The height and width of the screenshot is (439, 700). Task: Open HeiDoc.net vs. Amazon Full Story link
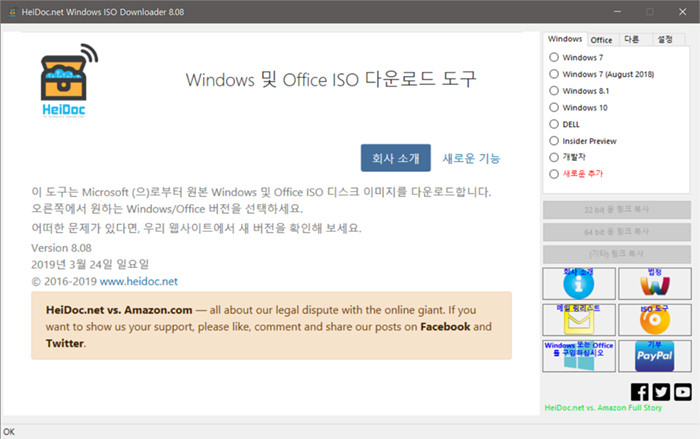(603, 408)
